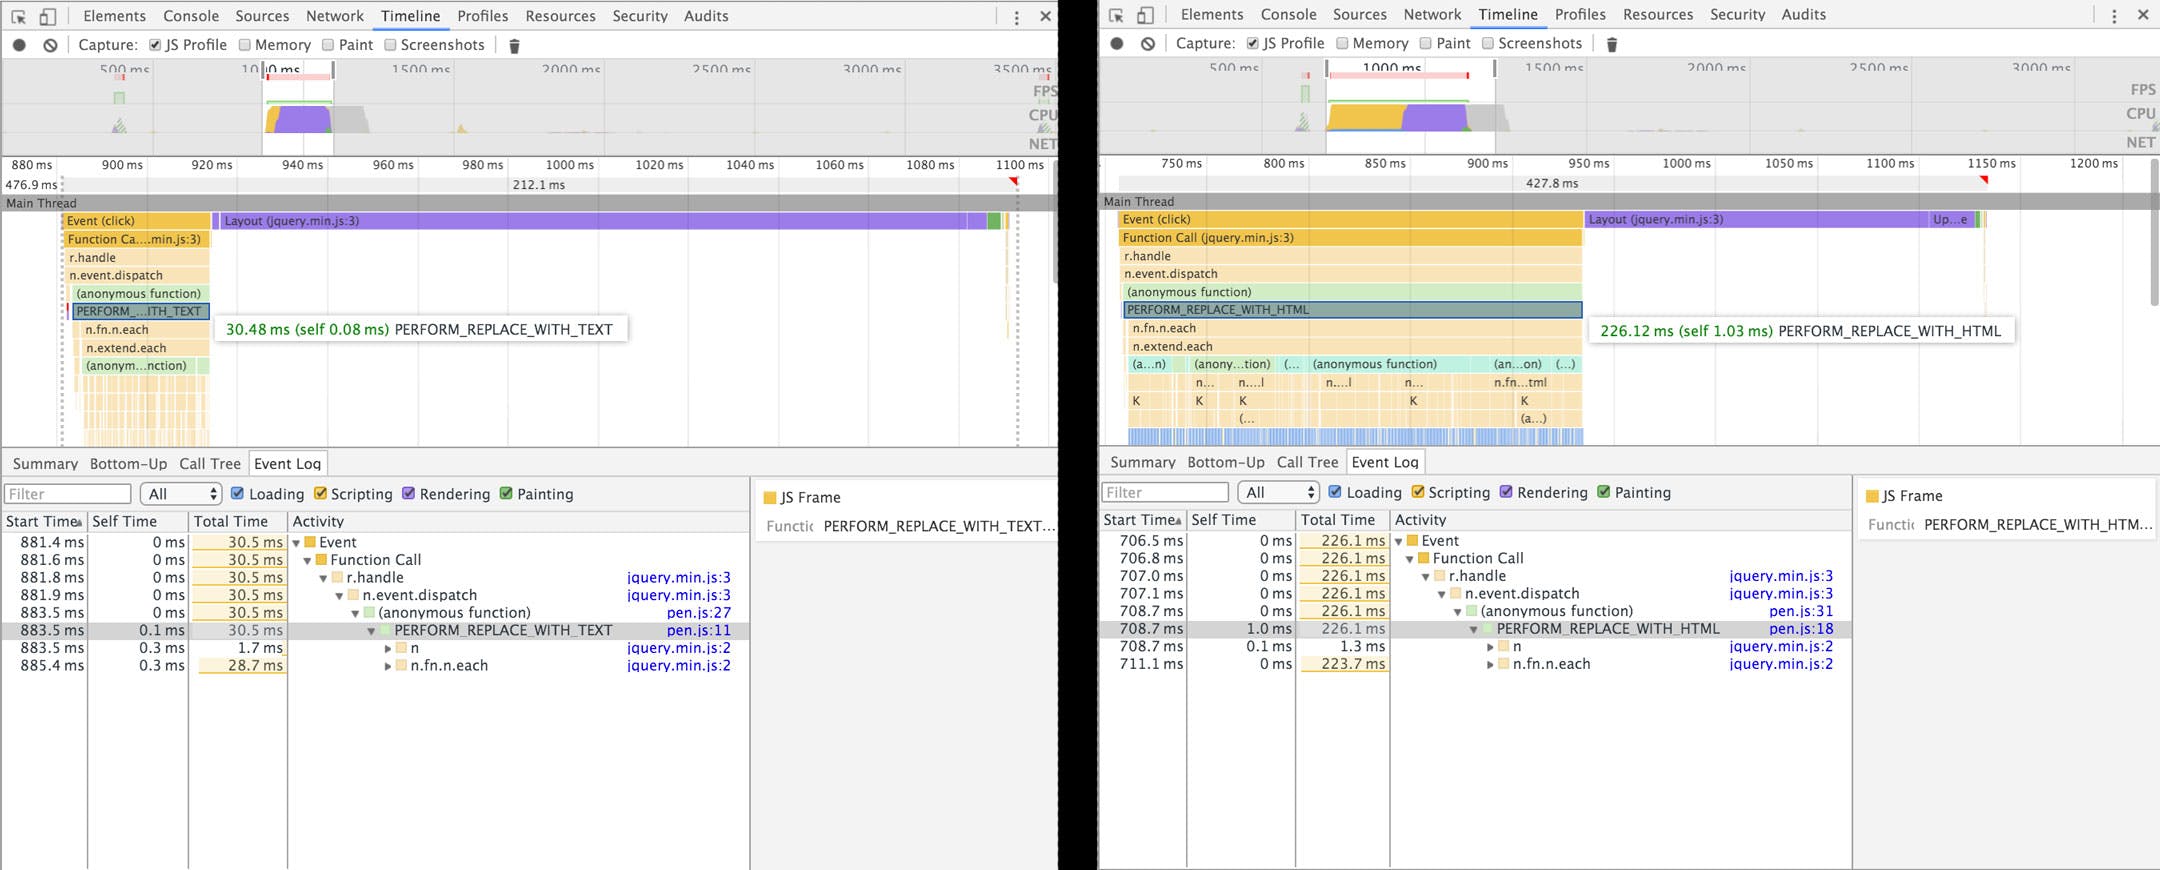Switch to Bottom-Up tab in right details pane
2160x870 pixels.
pyautogui.click(x=1226, y=462)
